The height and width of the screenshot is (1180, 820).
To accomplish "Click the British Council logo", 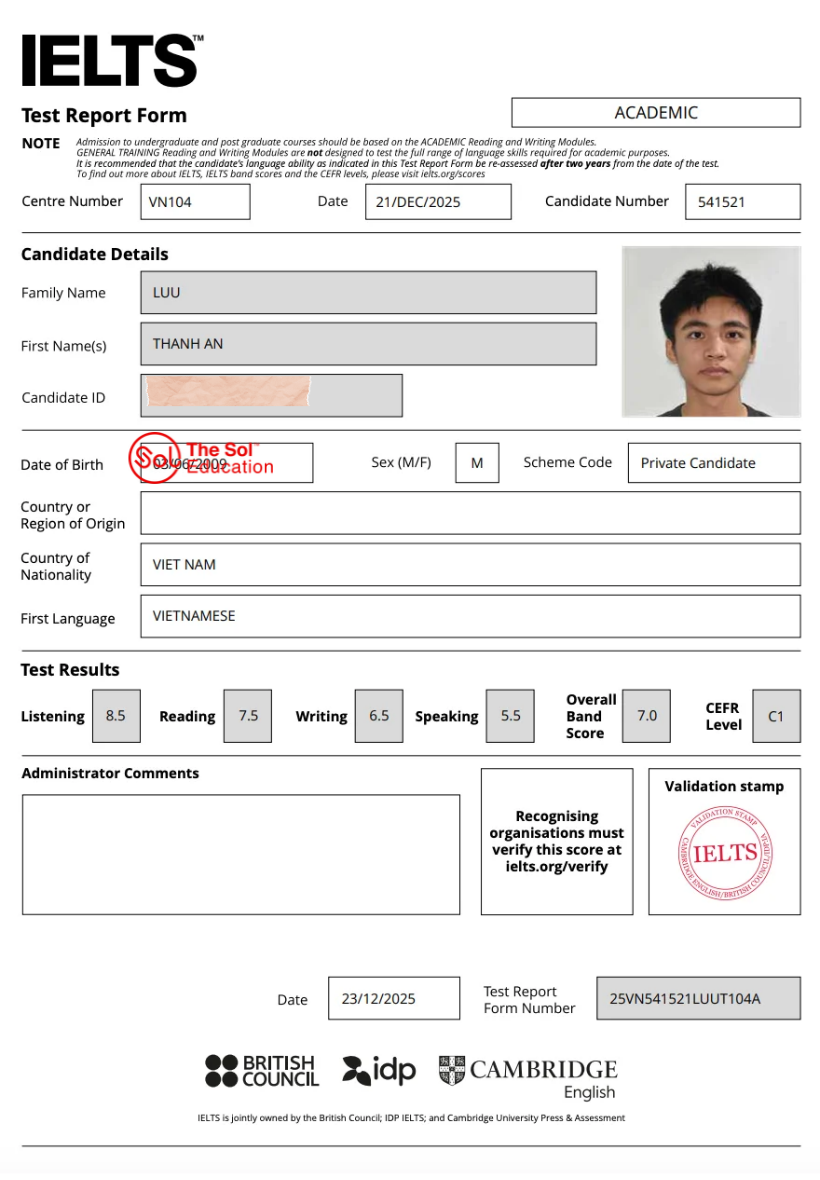I will (x=262, y=1071).
